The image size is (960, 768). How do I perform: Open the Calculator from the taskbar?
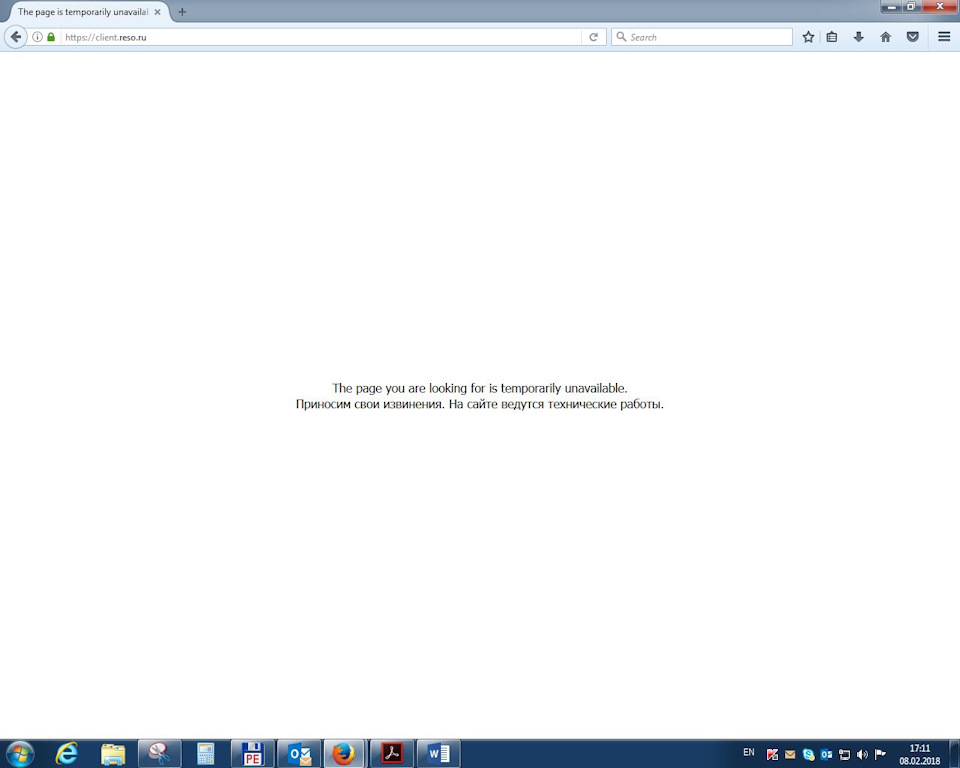coord(206,753)
